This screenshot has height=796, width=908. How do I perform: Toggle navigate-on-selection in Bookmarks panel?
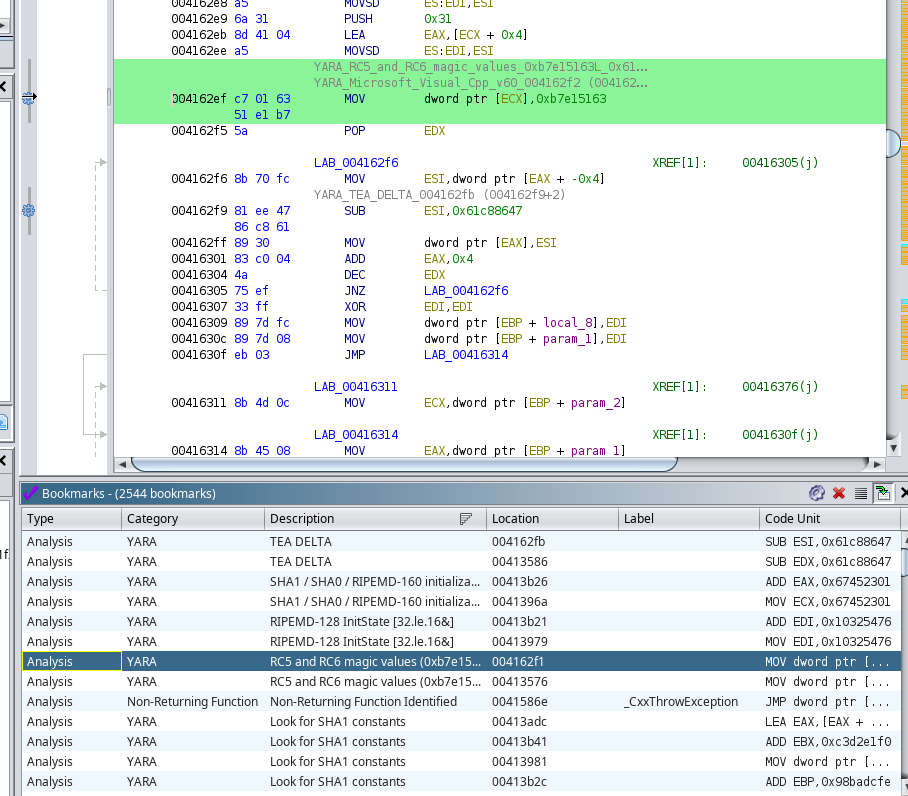[x=883, y=493]
